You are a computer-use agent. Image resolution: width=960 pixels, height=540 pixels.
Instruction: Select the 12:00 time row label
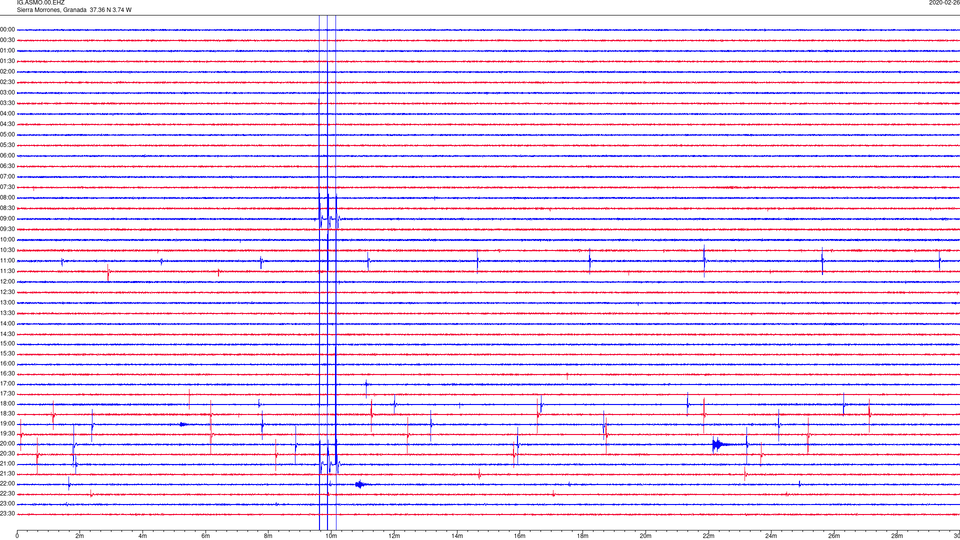coord(7,282)
